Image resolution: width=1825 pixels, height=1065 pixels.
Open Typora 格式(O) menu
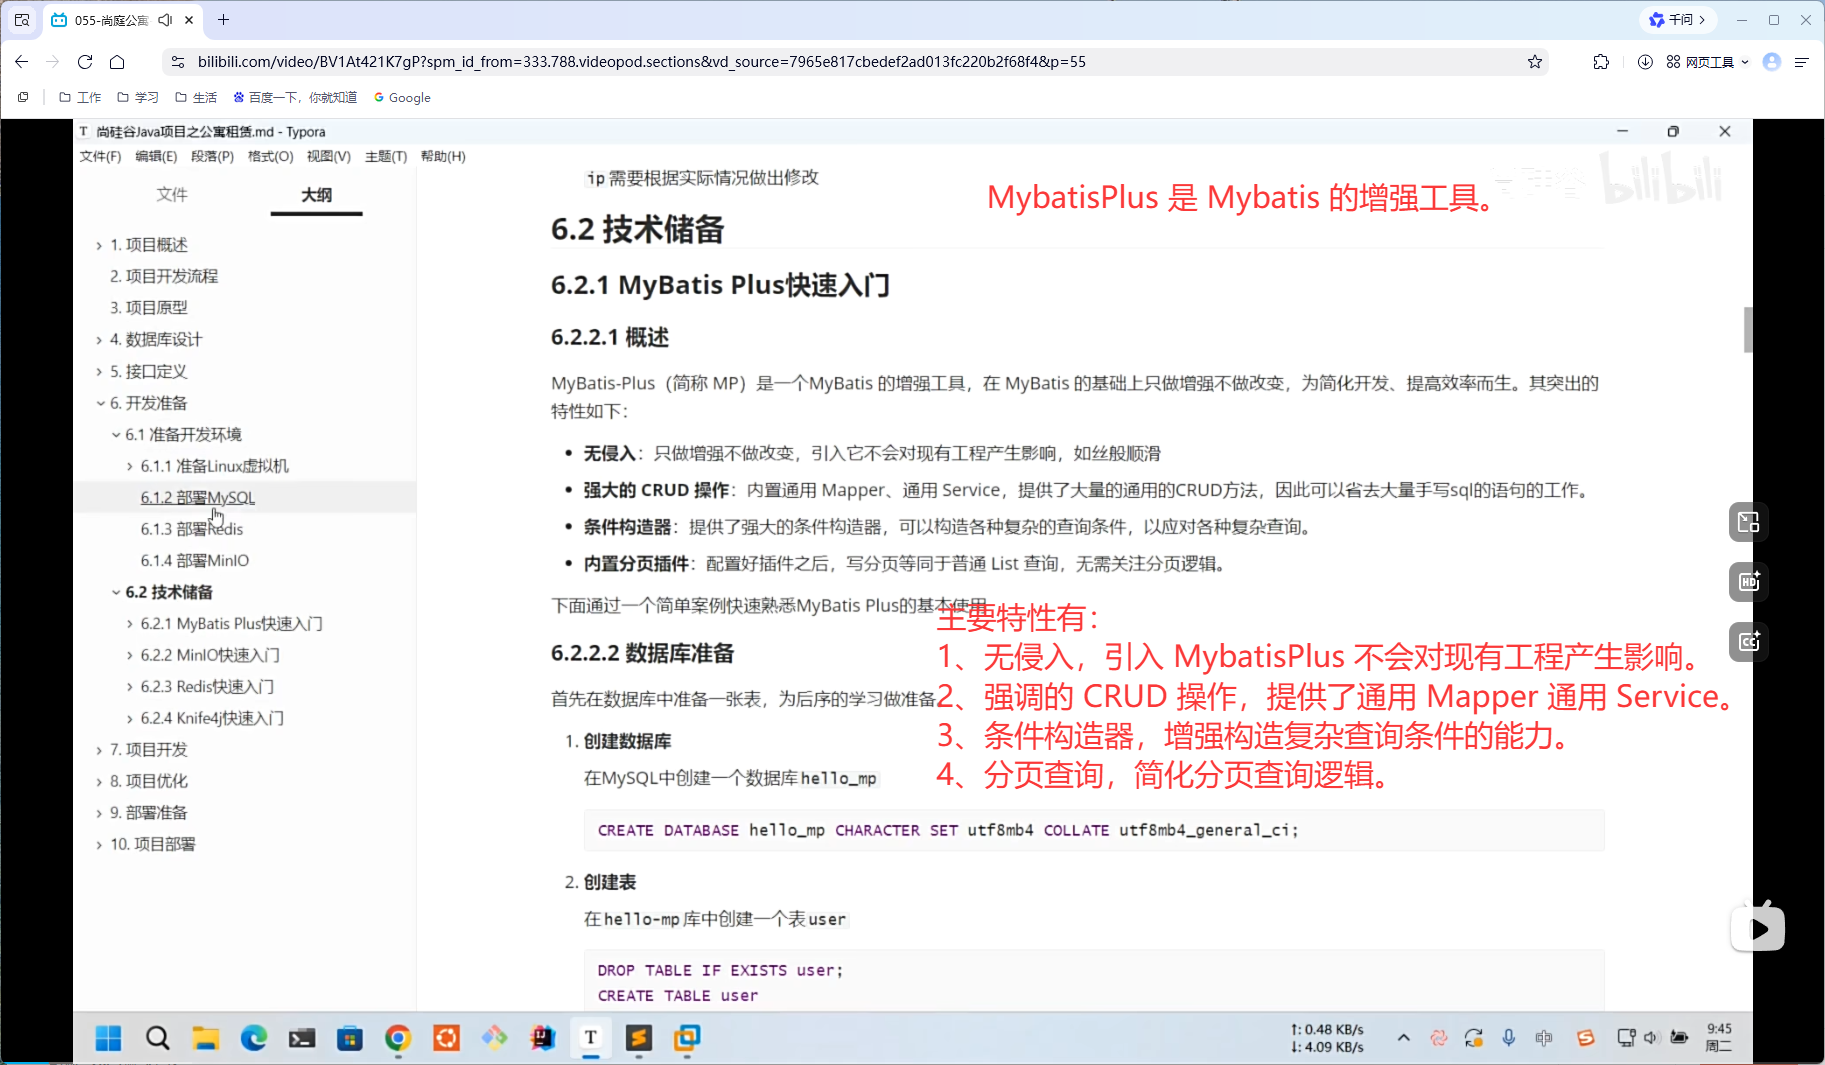click(x=270, y=156)
